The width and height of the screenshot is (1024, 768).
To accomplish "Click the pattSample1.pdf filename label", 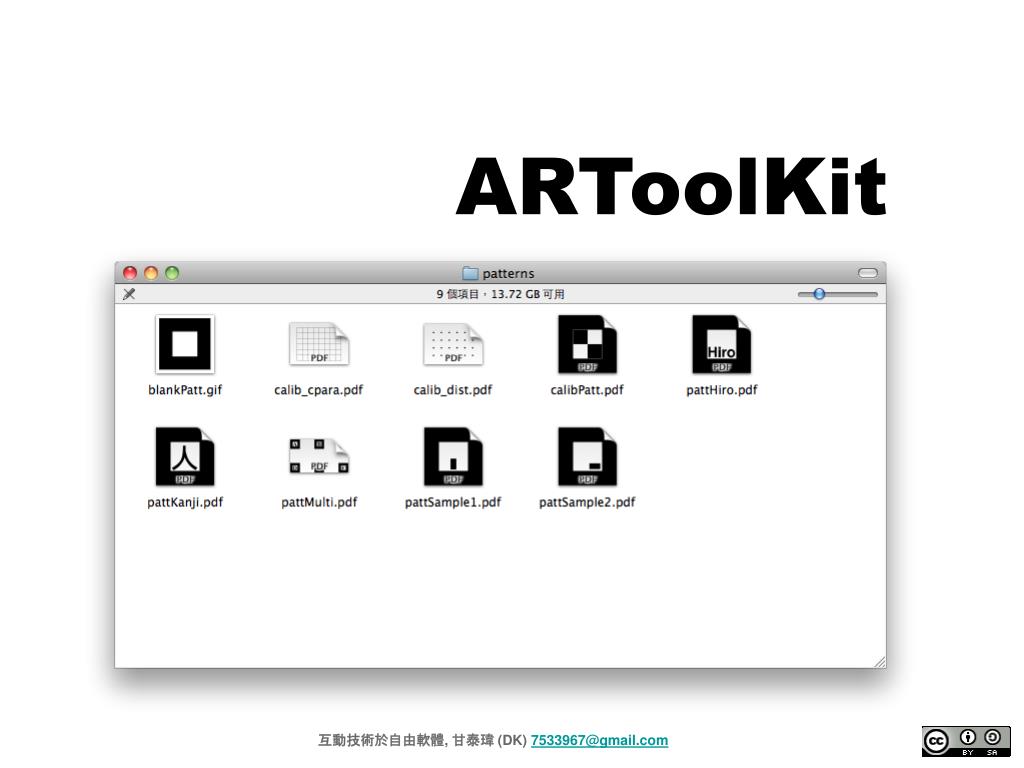I will [453, 502].
